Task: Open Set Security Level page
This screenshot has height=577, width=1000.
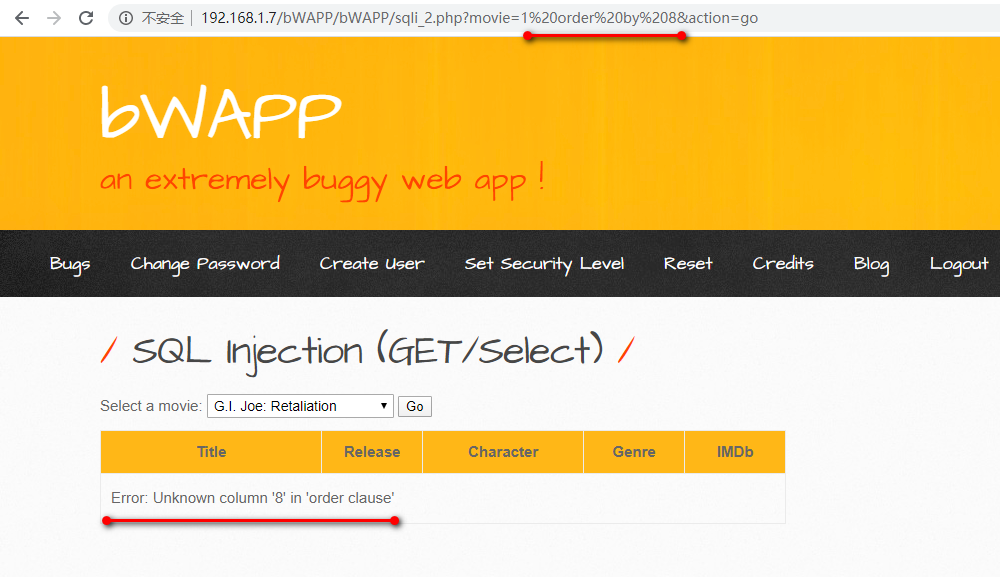Action: coord(544,264)
